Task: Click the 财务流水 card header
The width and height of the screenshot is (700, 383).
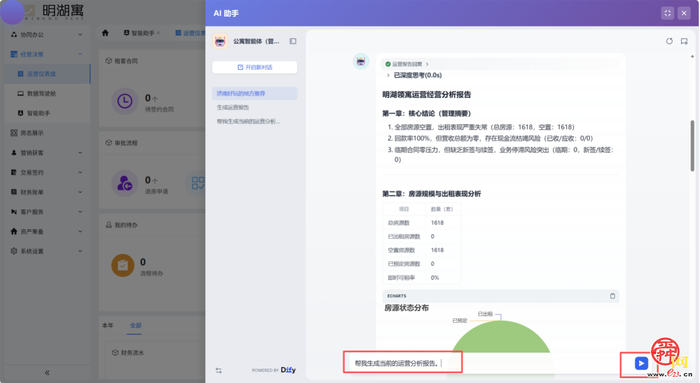Action: [x=128, y=353]
